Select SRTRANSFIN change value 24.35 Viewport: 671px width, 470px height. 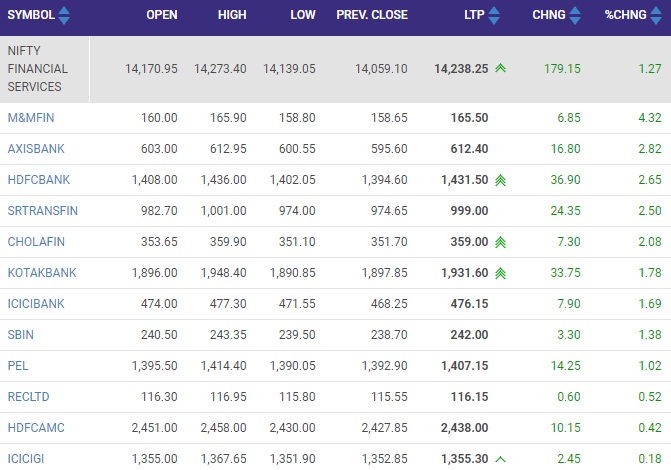[566, 211]
